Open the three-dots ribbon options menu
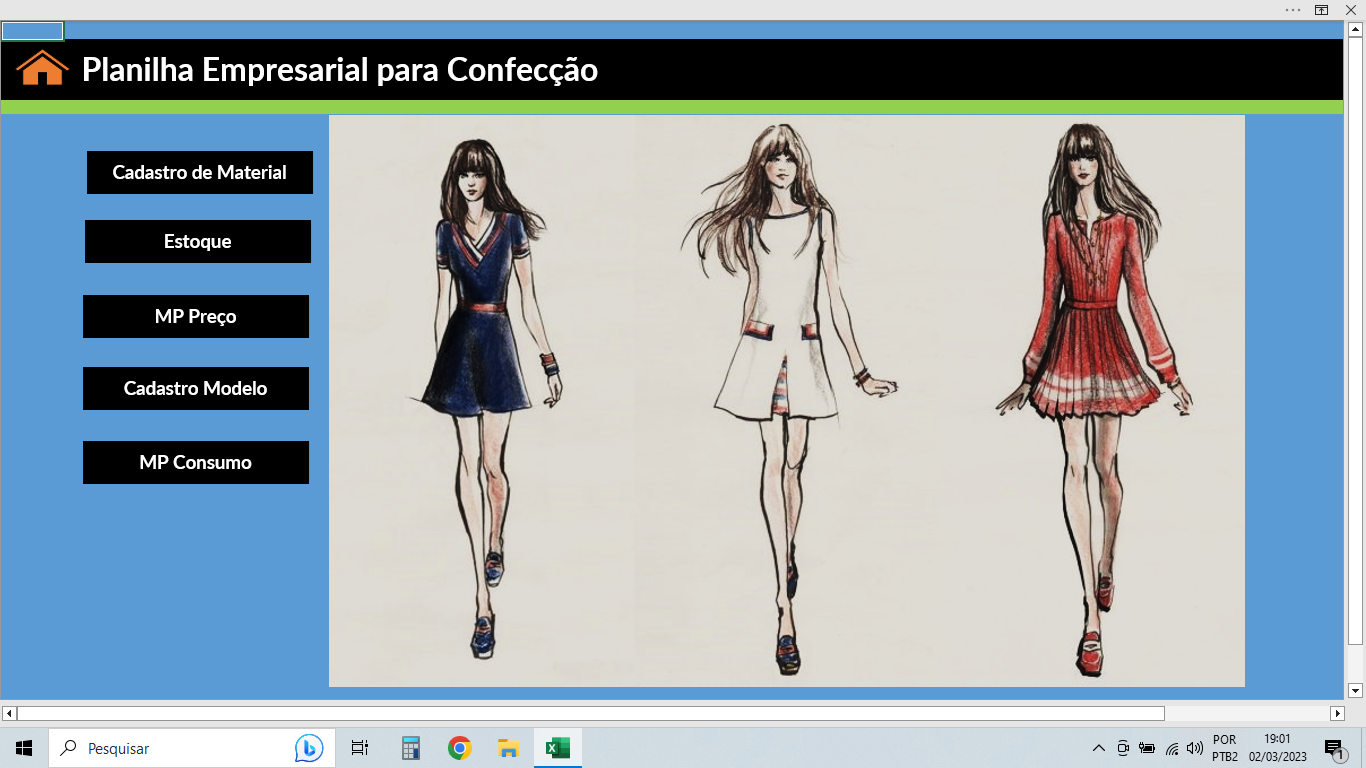1366x768 pixels. (1293, 10)
